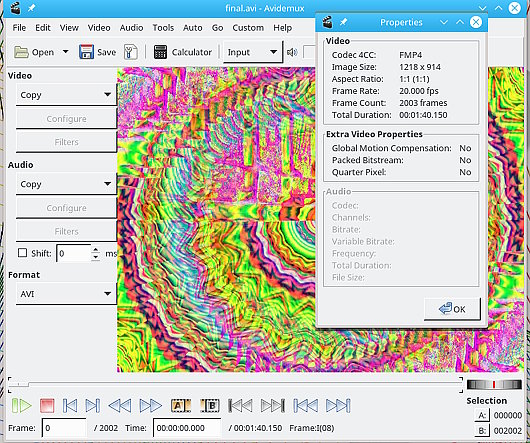
Task: Click the jog shuttle slider with red marker
Action: coord(494,385)
